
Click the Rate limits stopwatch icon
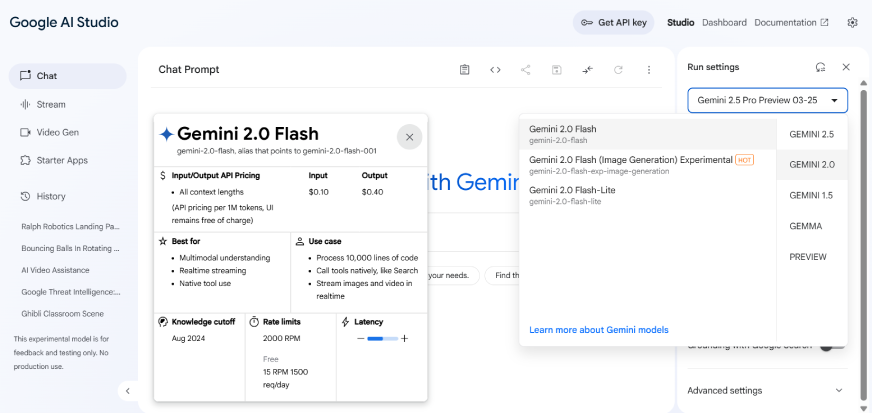point(254,322)
